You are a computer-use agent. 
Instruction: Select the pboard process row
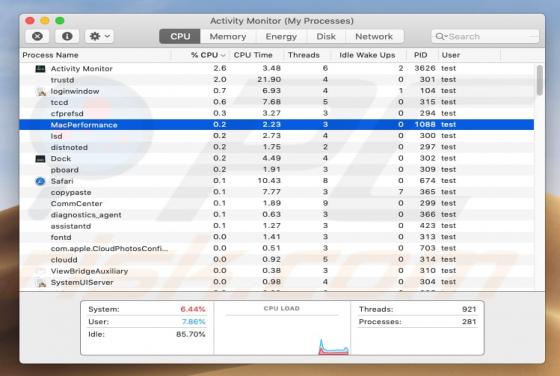(x=277, y=170)
